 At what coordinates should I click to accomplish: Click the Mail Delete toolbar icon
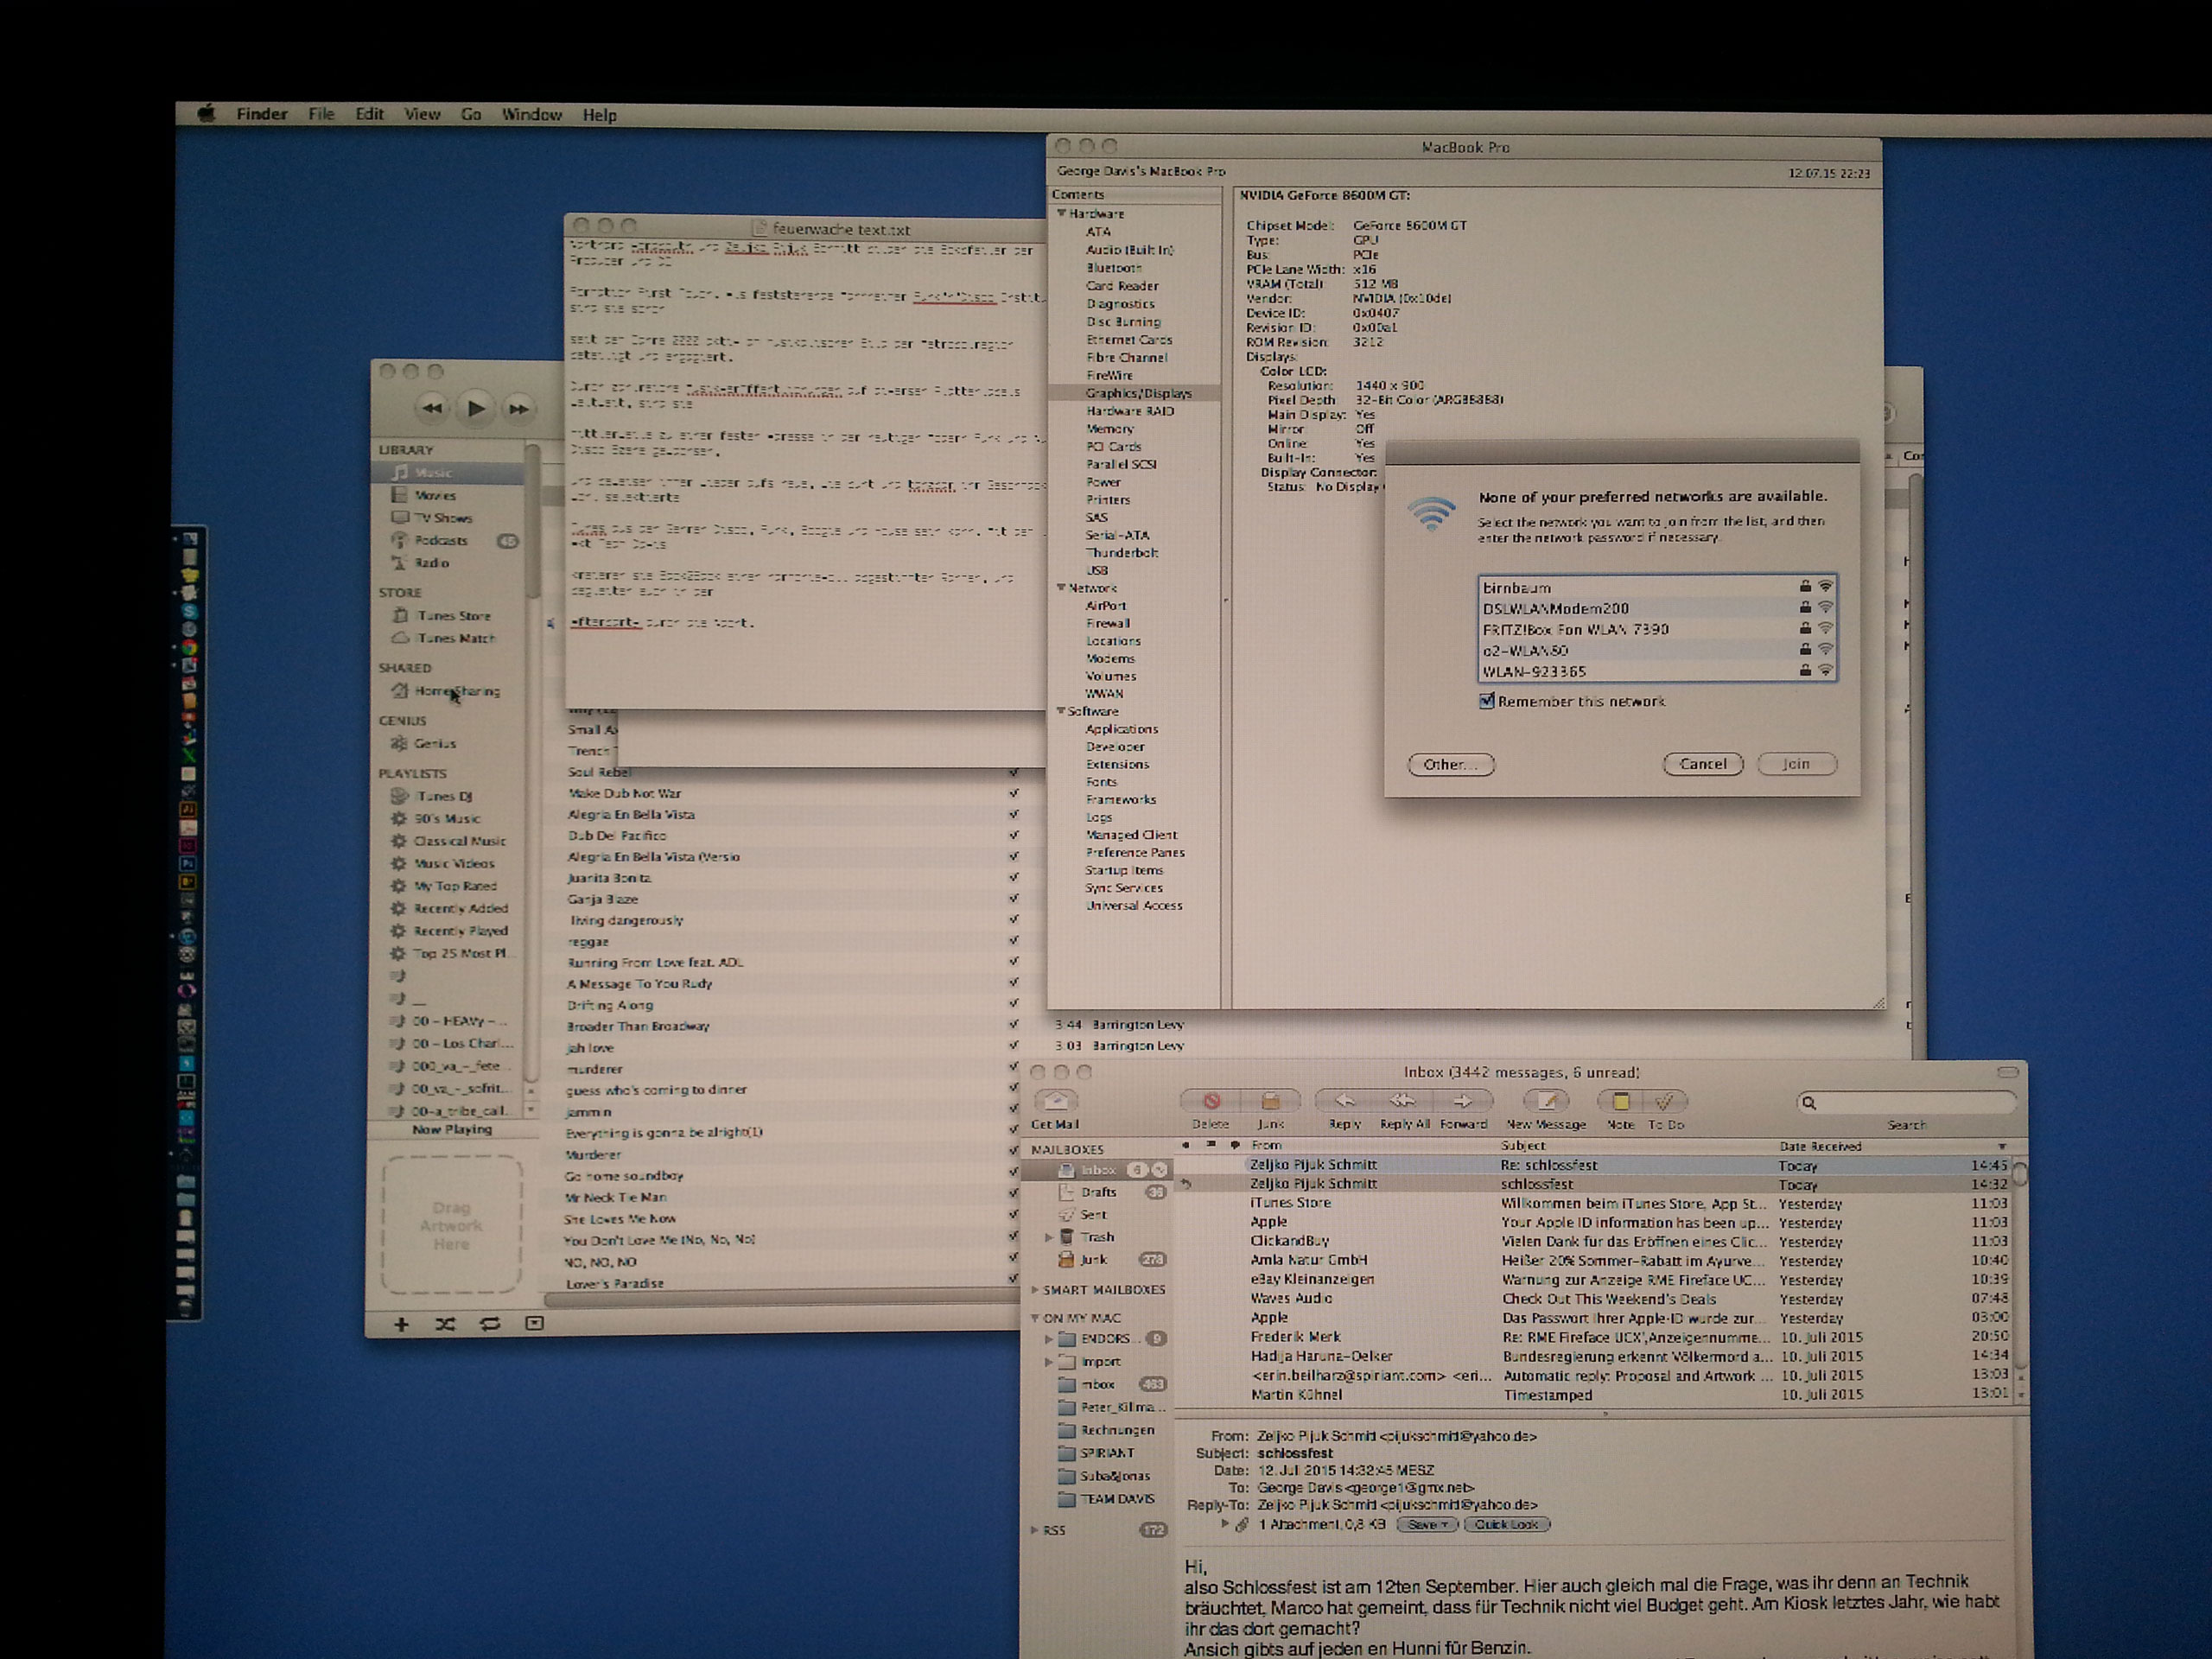pos(1211,1101)
